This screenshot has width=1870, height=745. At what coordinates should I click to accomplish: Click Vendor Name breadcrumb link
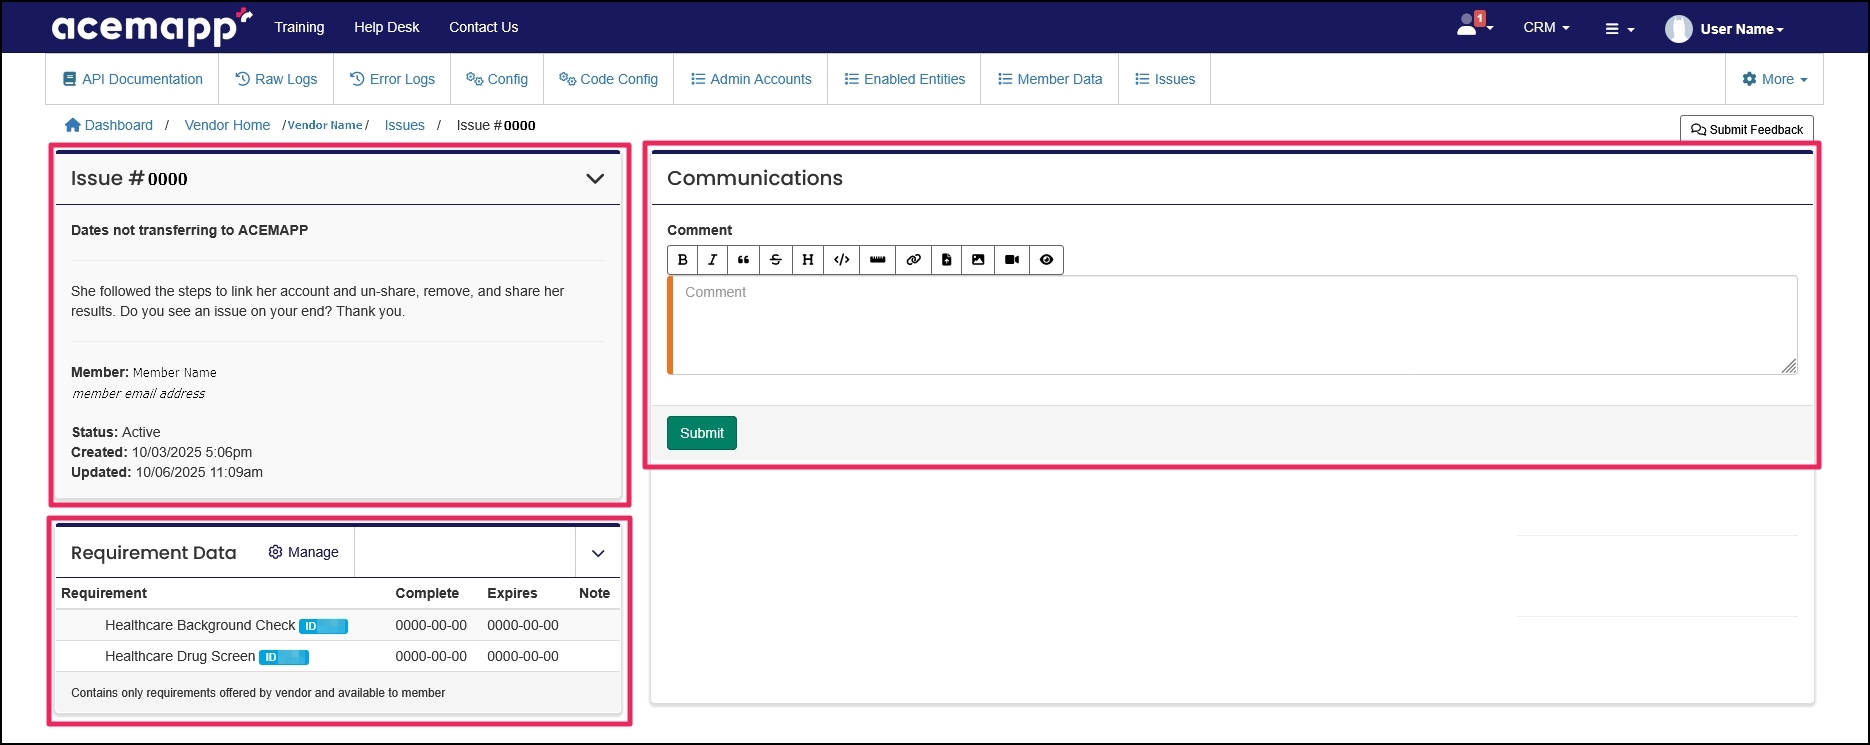325,125
